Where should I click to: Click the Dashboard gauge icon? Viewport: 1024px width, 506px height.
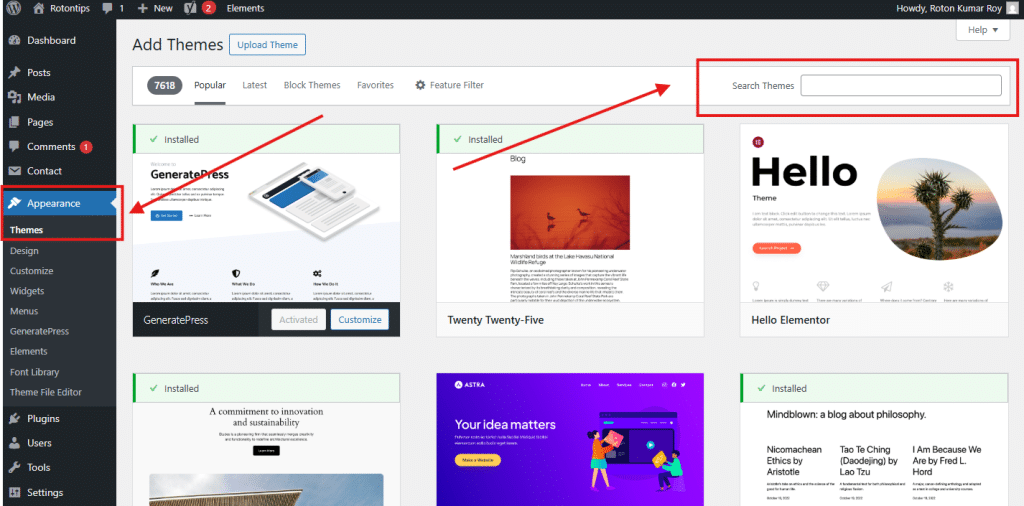(x=14, y=40)
